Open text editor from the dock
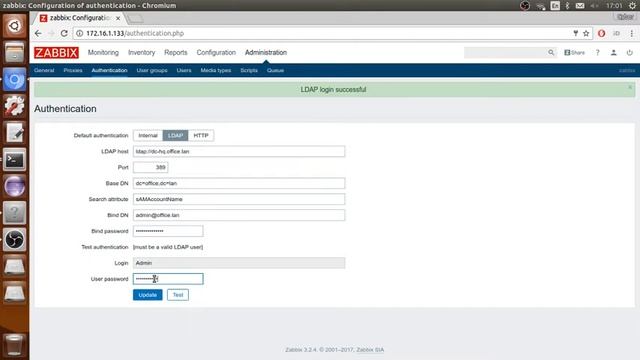The height and width of the screenshot is (360, 640). click(14, 133)
